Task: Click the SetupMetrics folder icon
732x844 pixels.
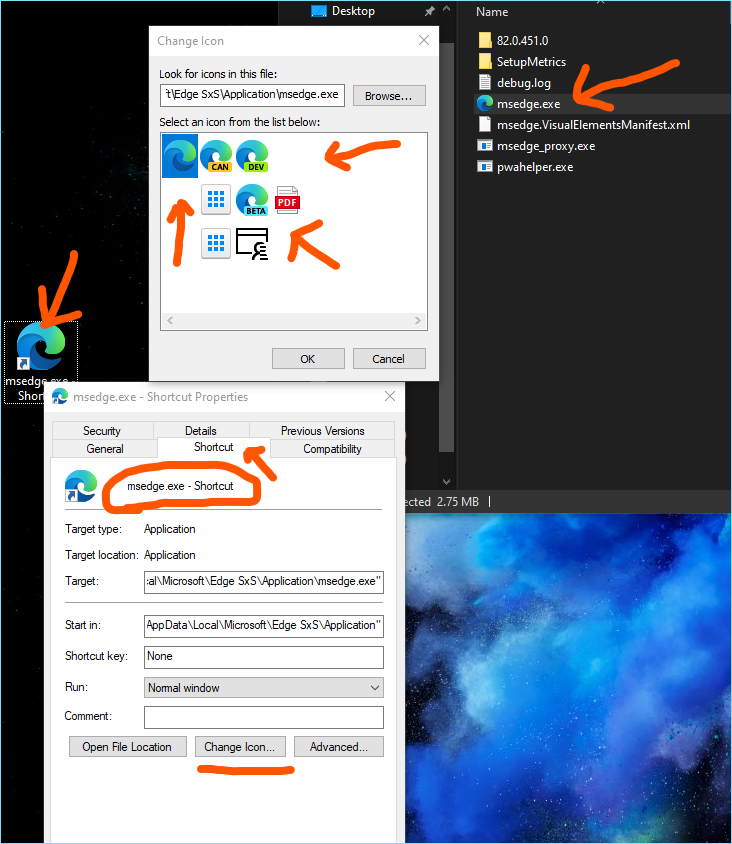Action: 485,61
